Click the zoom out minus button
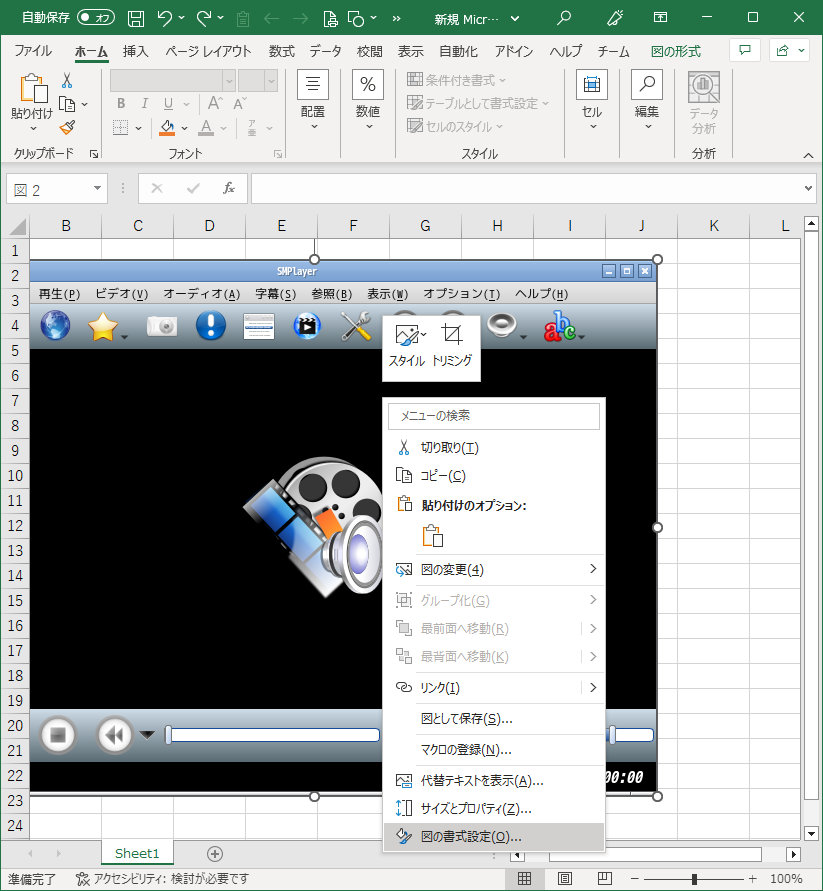The image size is (823, 891). [635, 878]
